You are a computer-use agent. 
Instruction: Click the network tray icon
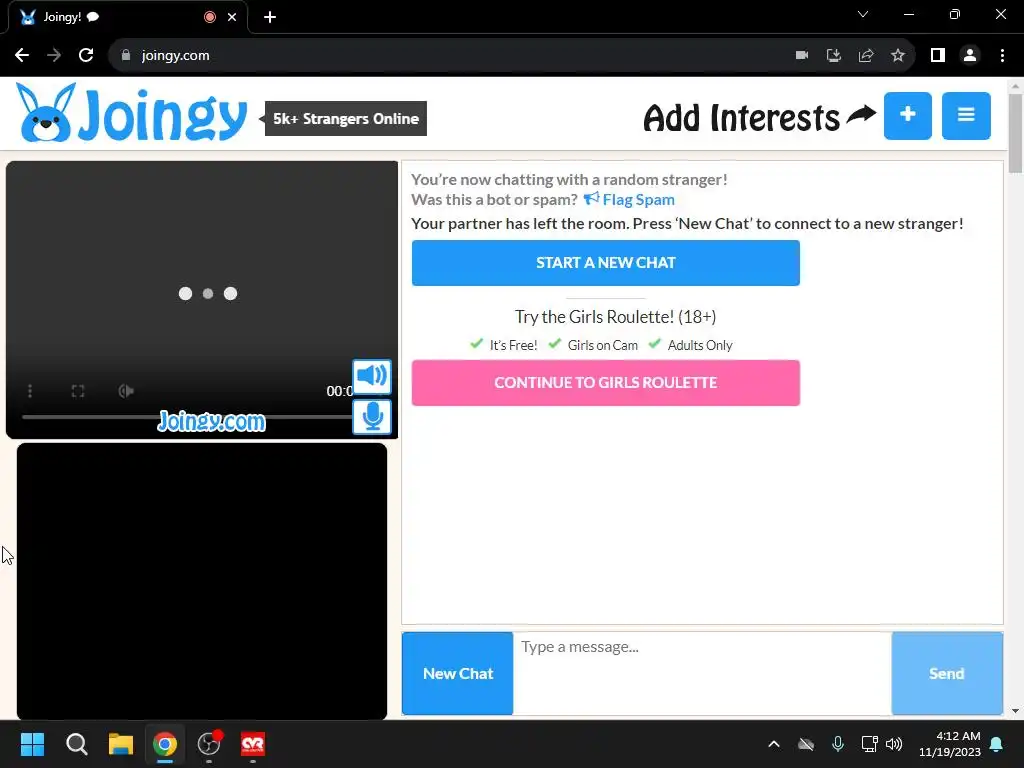pyautogui.click(x=869, y=744)
